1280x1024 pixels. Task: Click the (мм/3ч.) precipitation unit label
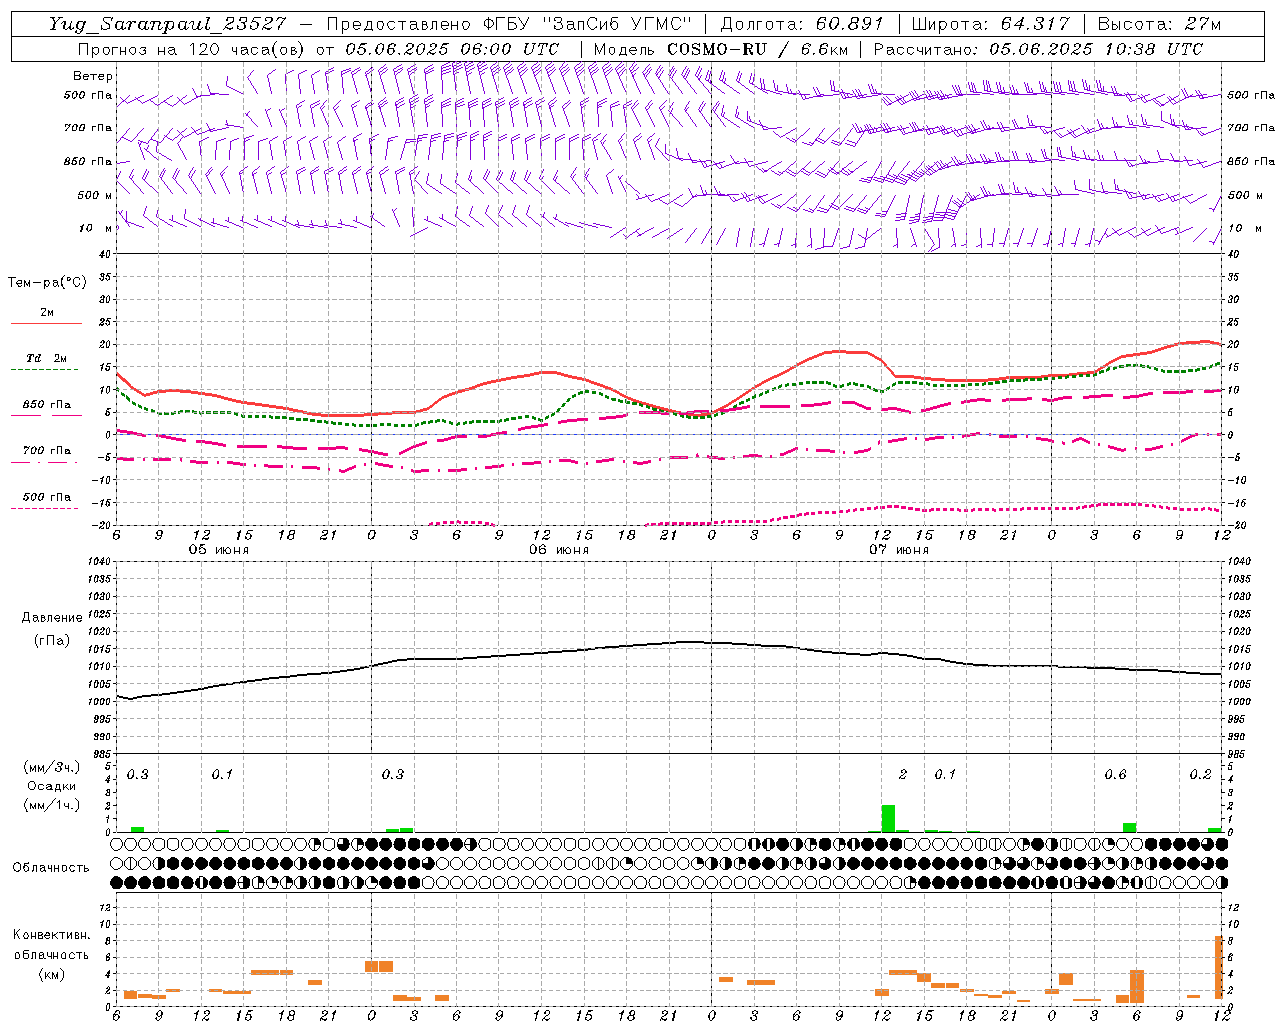click(x=52, y=767)
